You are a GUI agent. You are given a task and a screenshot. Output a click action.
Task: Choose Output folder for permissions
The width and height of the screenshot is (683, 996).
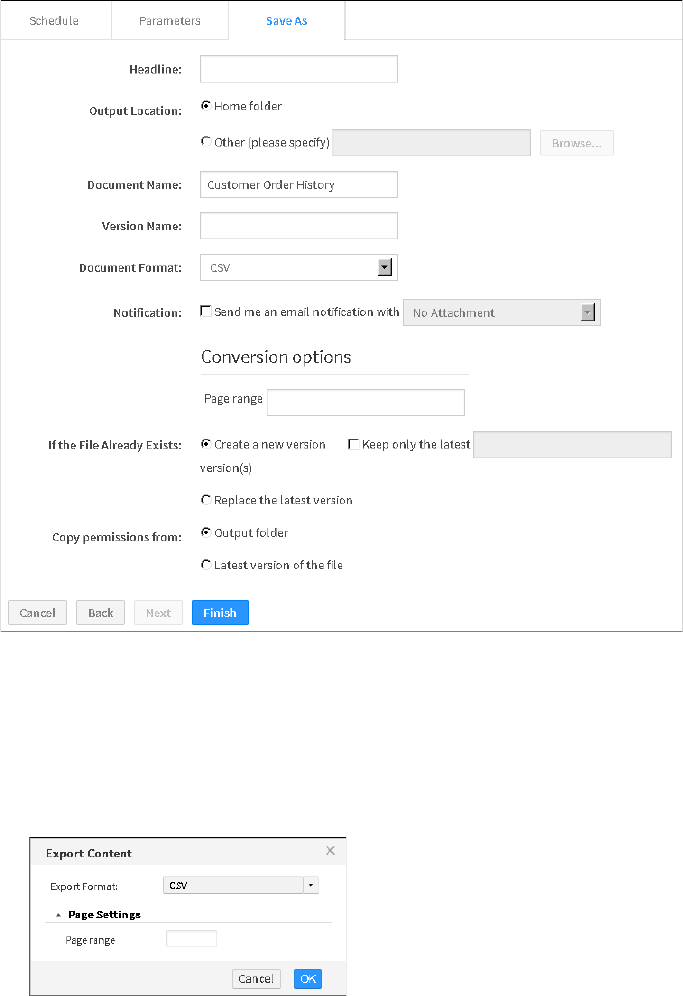pos(206,533)
